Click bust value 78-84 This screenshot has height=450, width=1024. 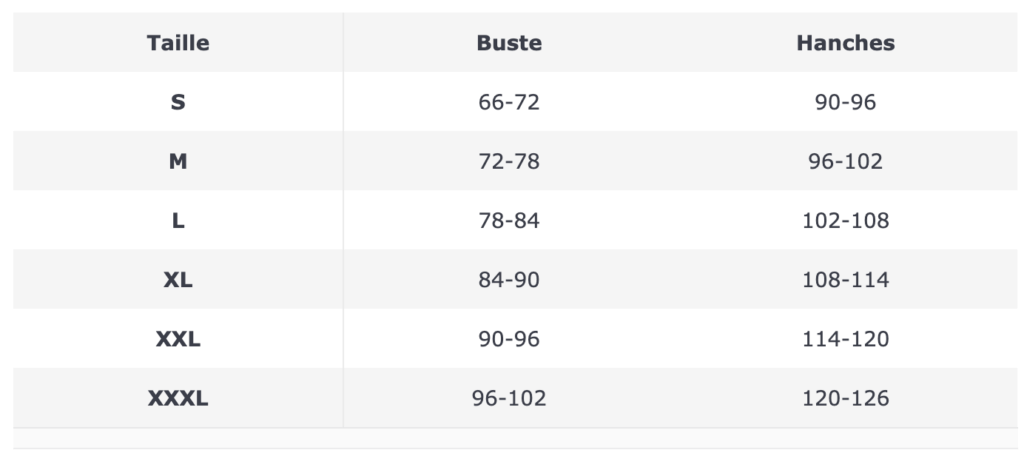[509, 221]
